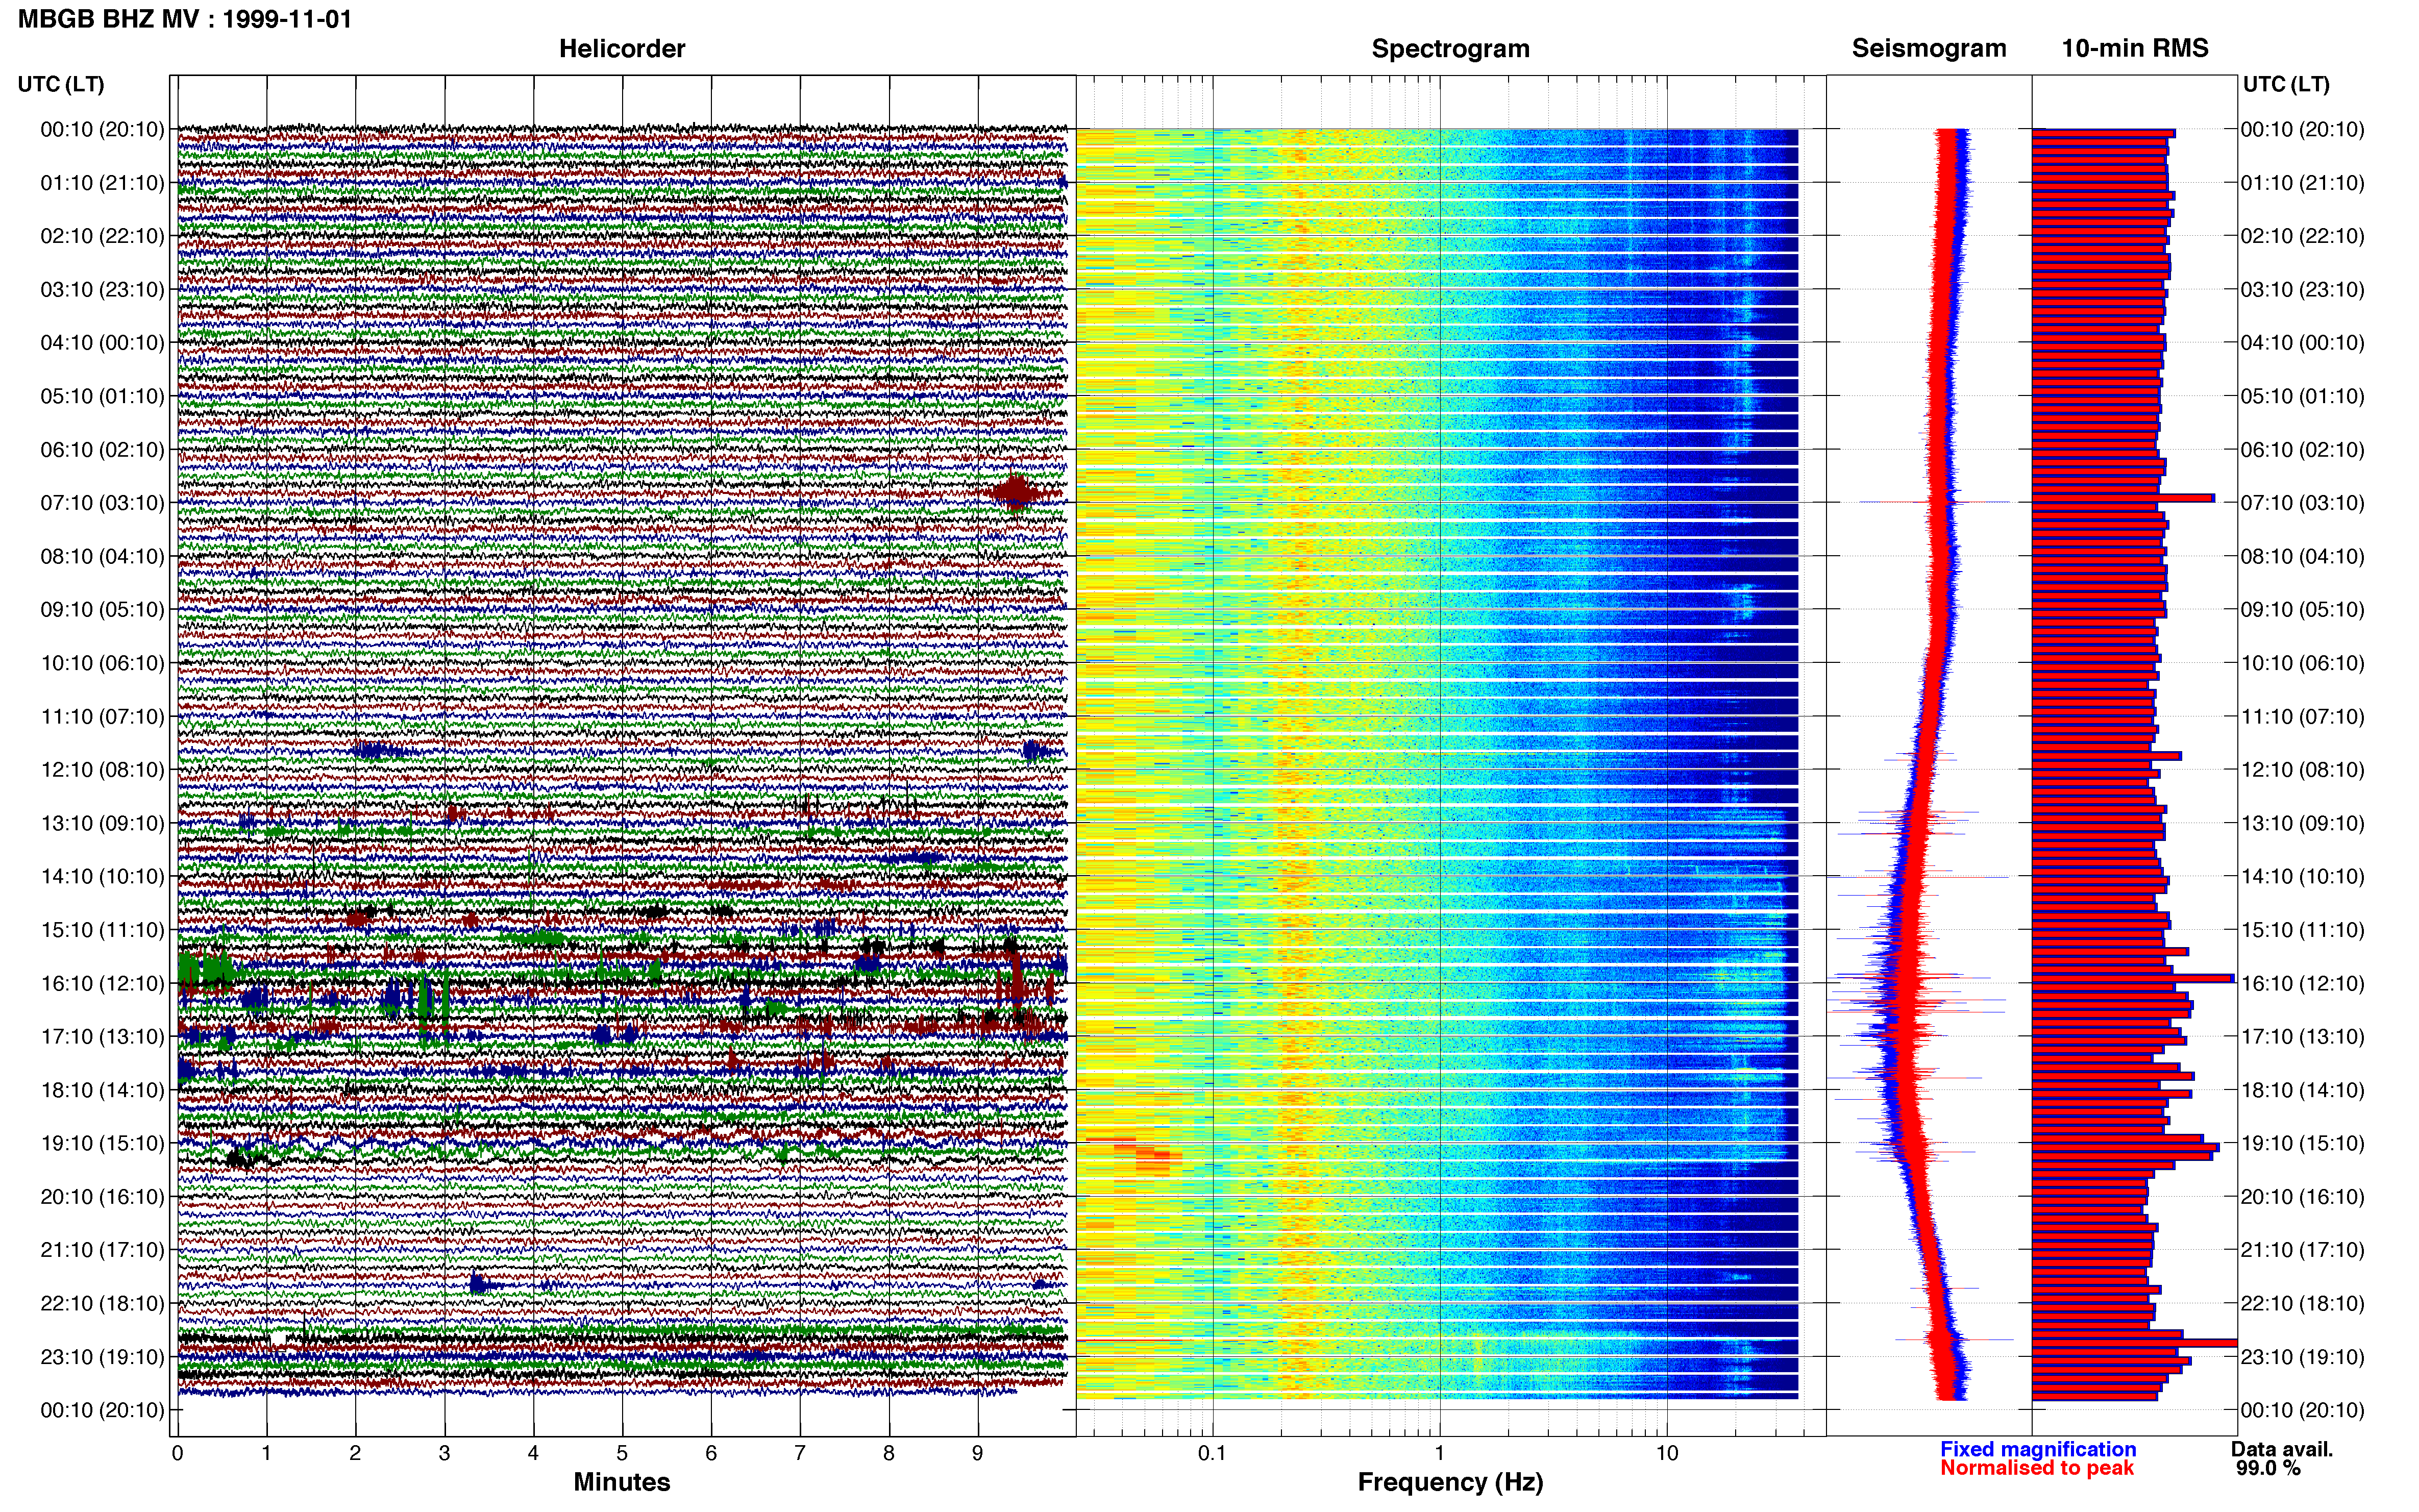Click left time label 07:10 (03:10)

pyautogui.click(x=102, y=503)
